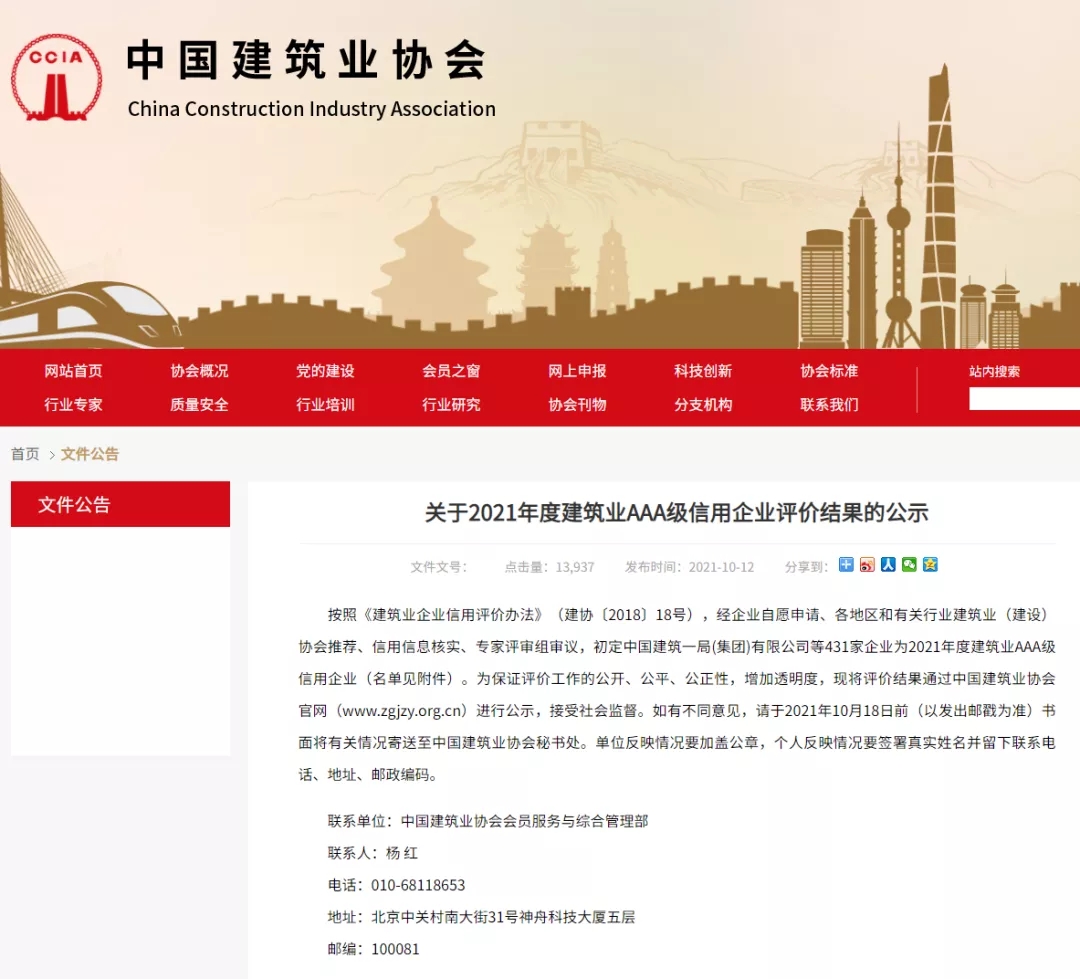The height and width of the screenshot is (979, 1080).
Task: Share article to Renren
Action: pyautogui.click(x=889, y=565)
